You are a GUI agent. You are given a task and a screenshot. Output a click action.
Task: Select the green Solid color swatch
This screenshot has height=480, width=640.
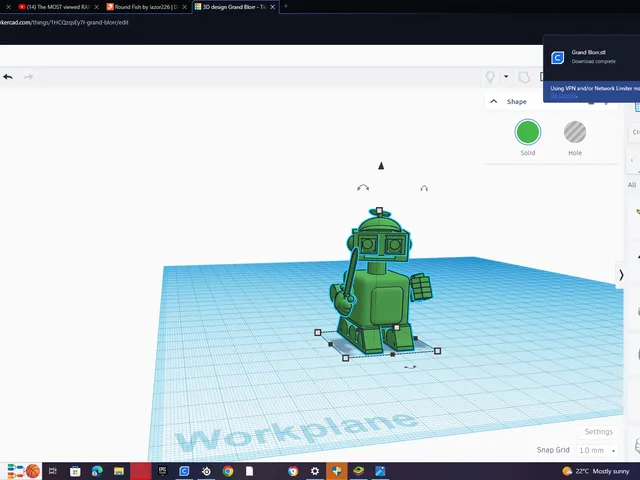click(x=528, y=132)
